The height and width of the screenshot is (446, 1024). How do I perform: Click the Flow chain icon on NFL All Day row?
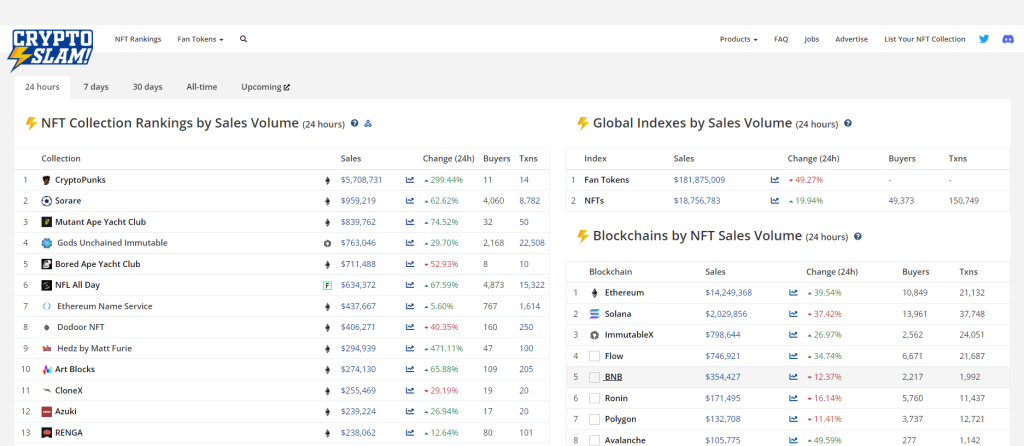pos(327,285)
